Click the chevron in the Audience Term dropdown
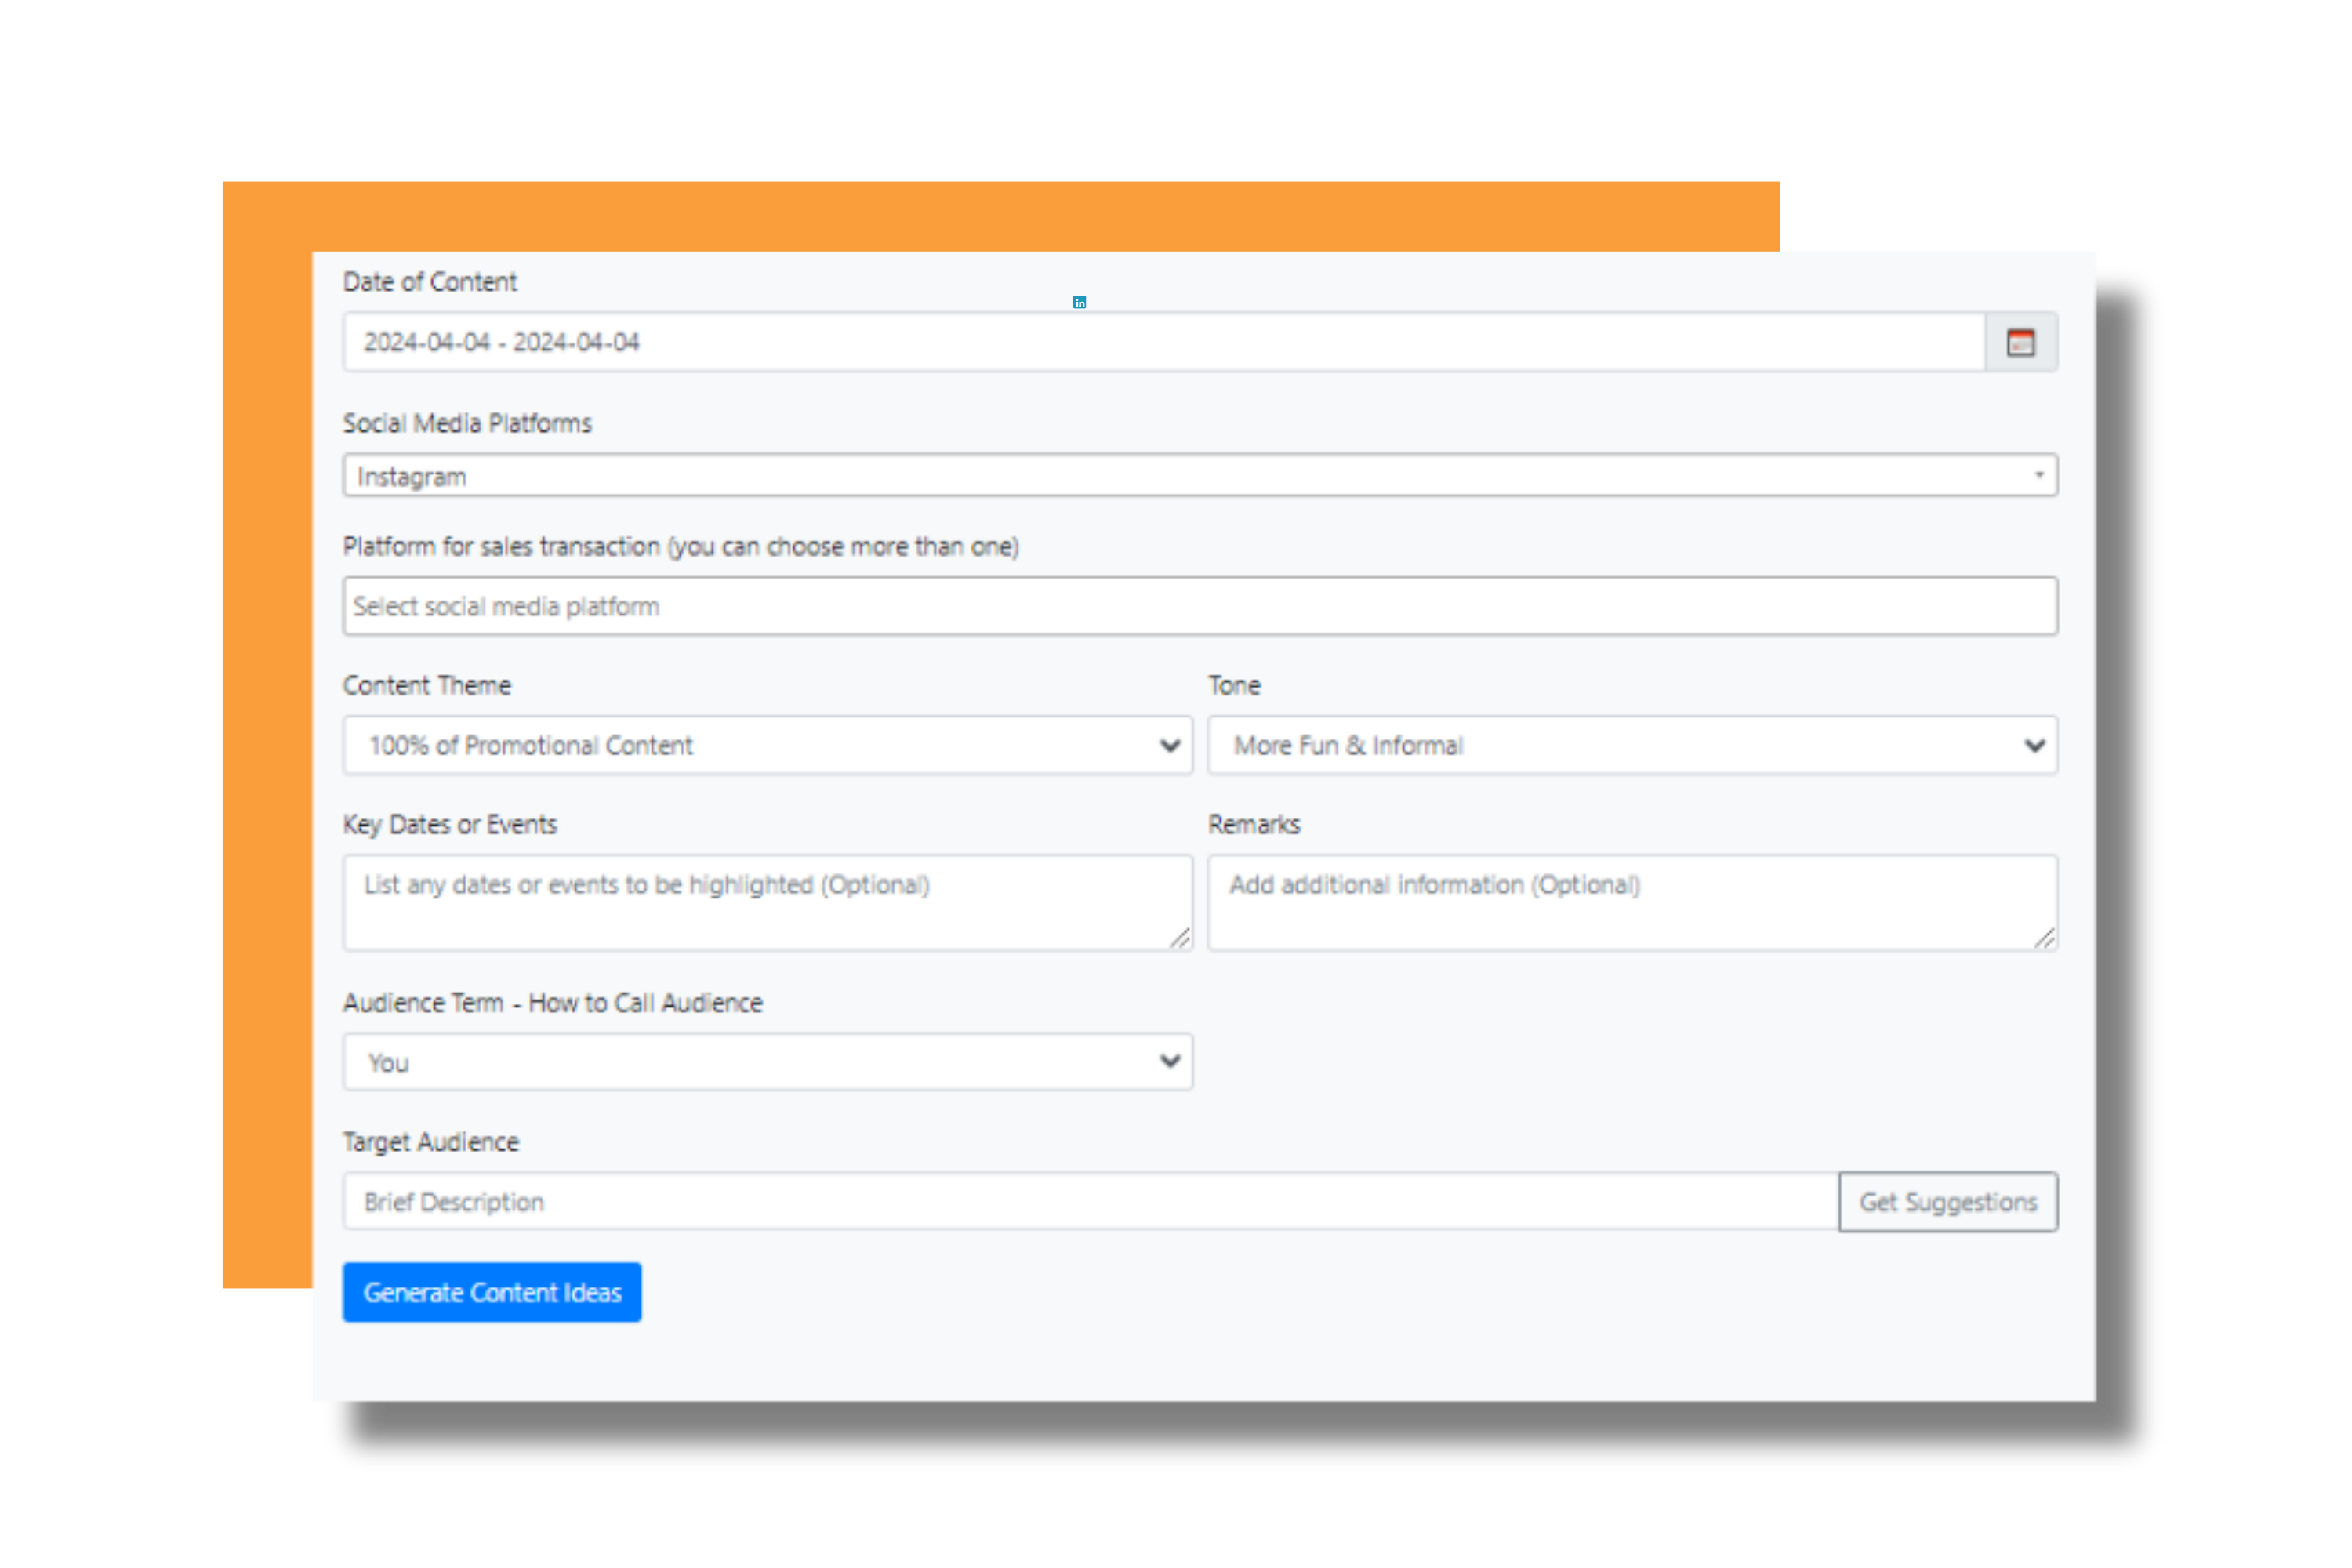2352x1568 pixels. (1169, 1062)
